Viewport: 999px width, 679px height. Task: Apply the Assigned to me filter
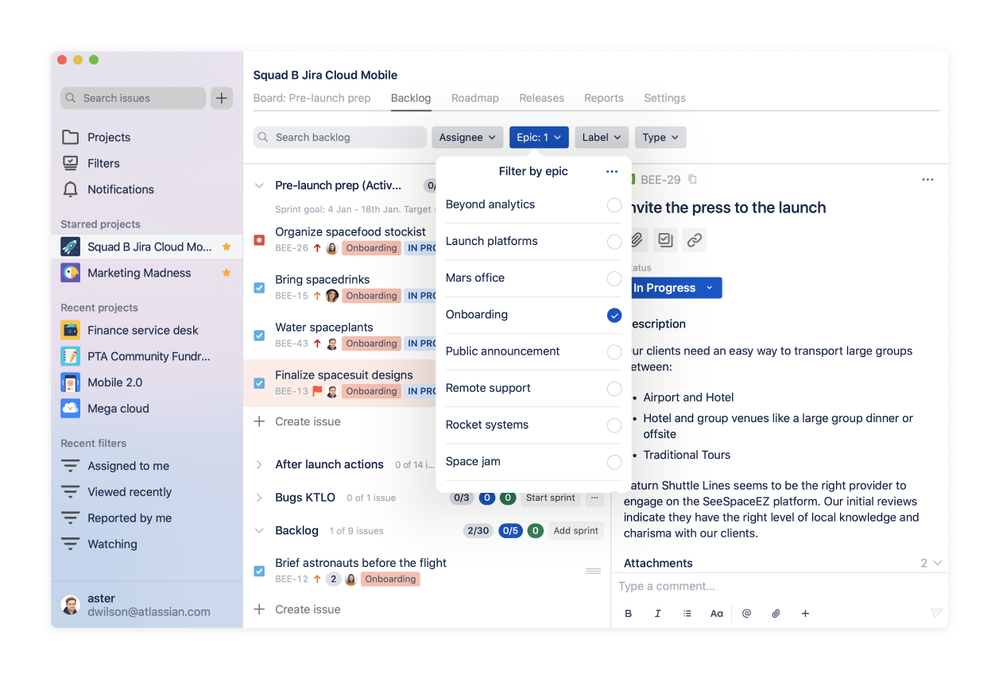tap(128, 466)
